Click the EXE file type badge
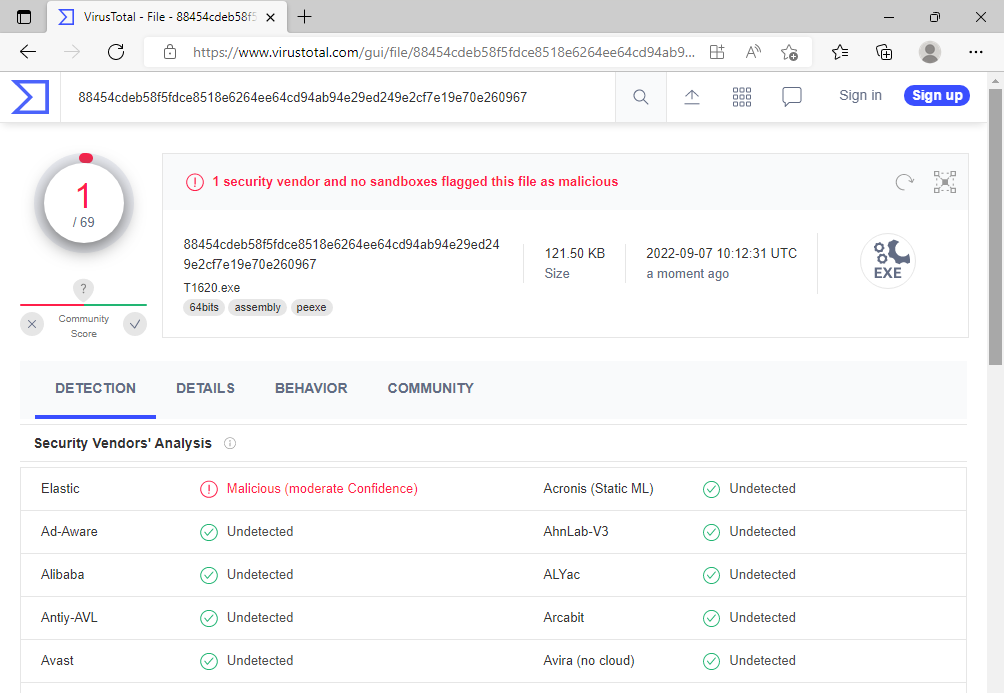This screenshot has width=1004, height=693. [x=888, y=260]
